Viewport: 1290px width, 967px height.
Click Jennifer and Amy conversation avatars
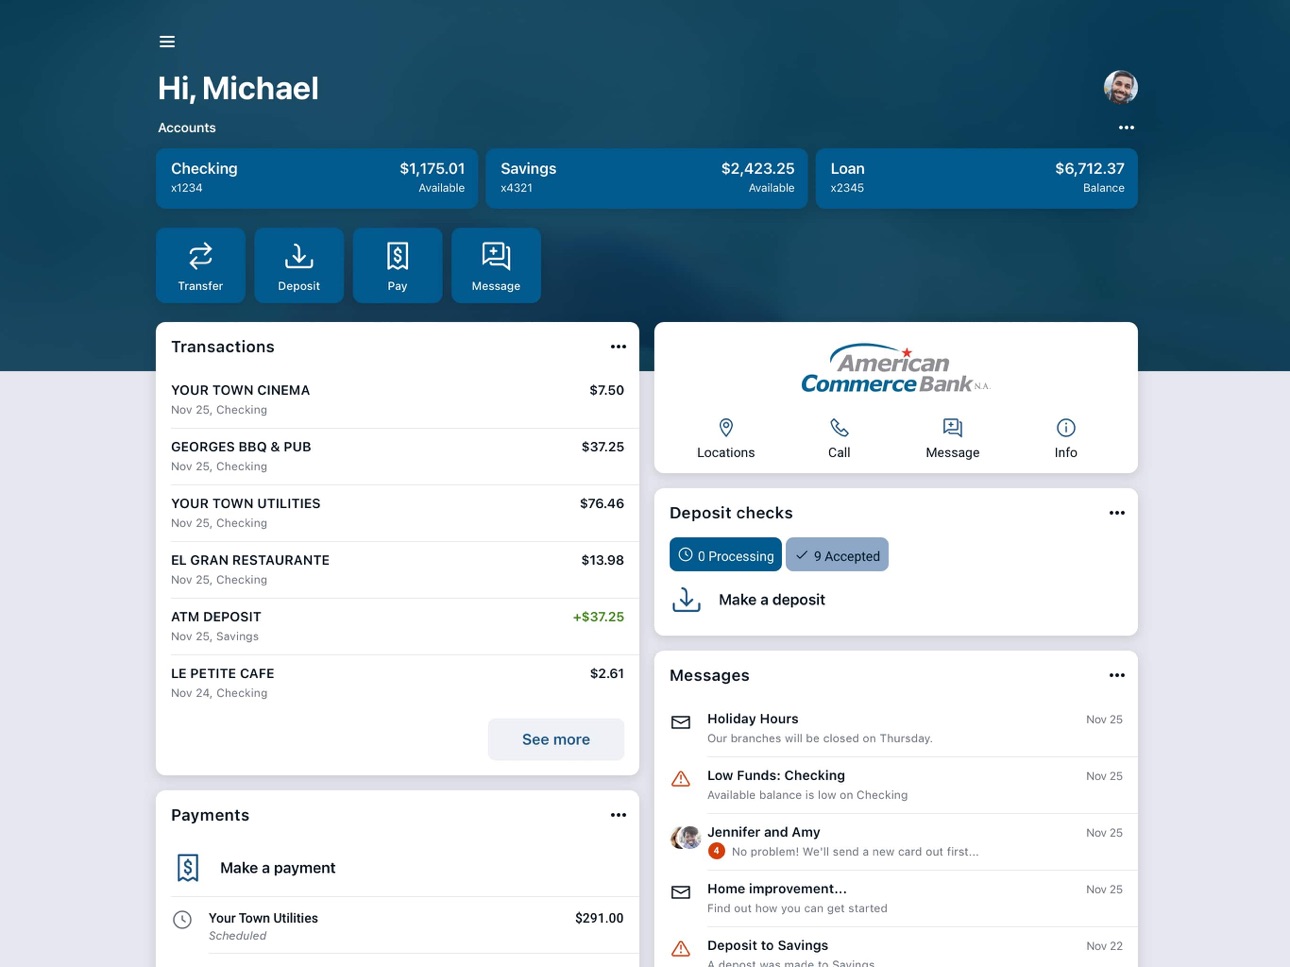click(685, 837)
